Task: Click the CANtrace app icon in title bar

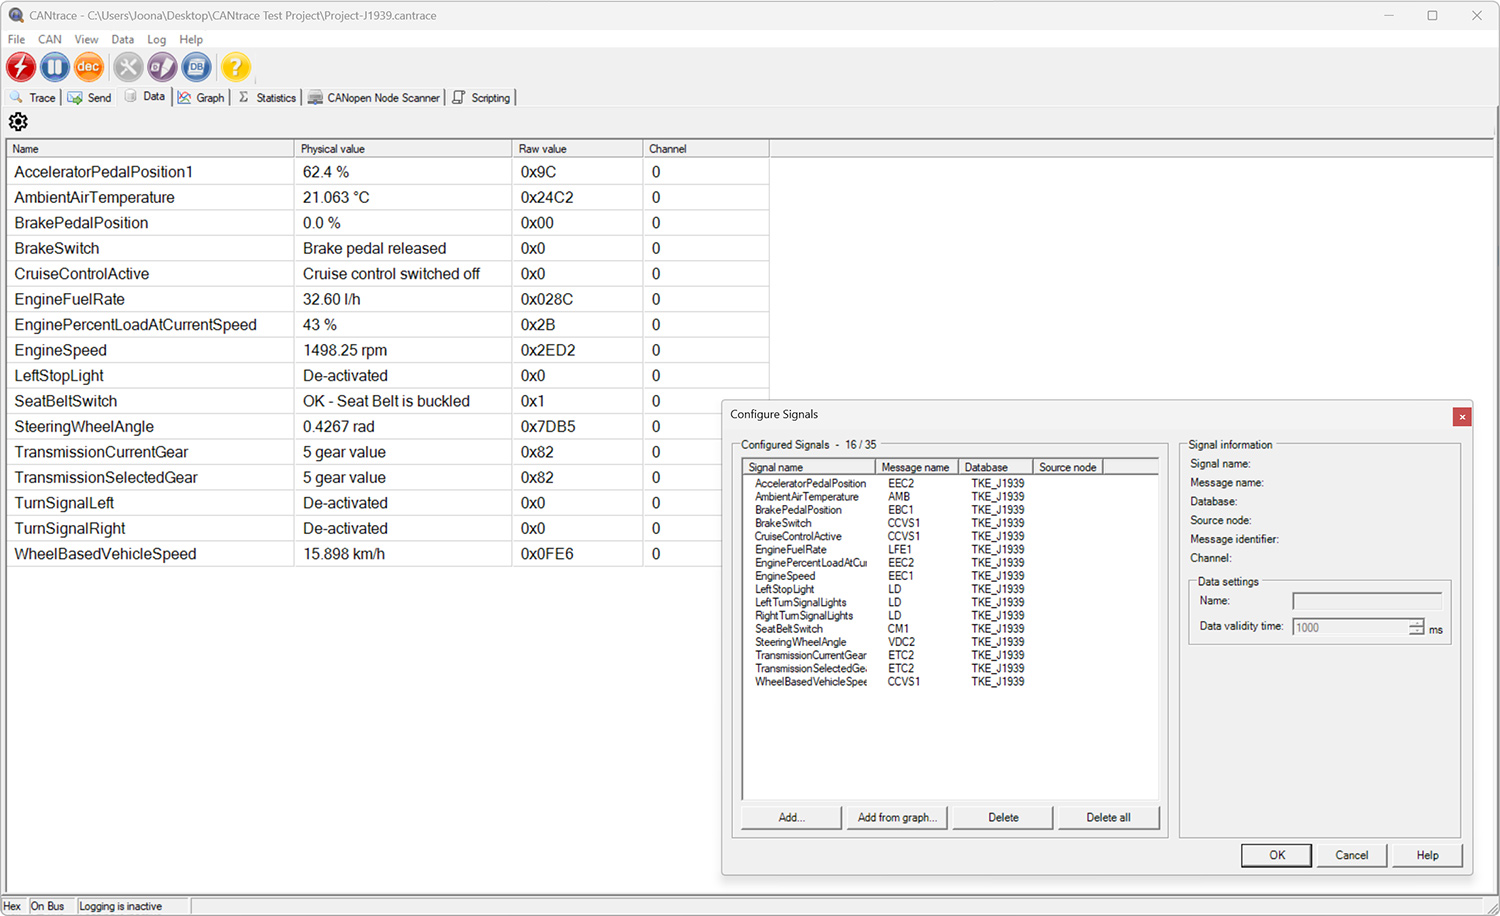Action: click(16, 15)
